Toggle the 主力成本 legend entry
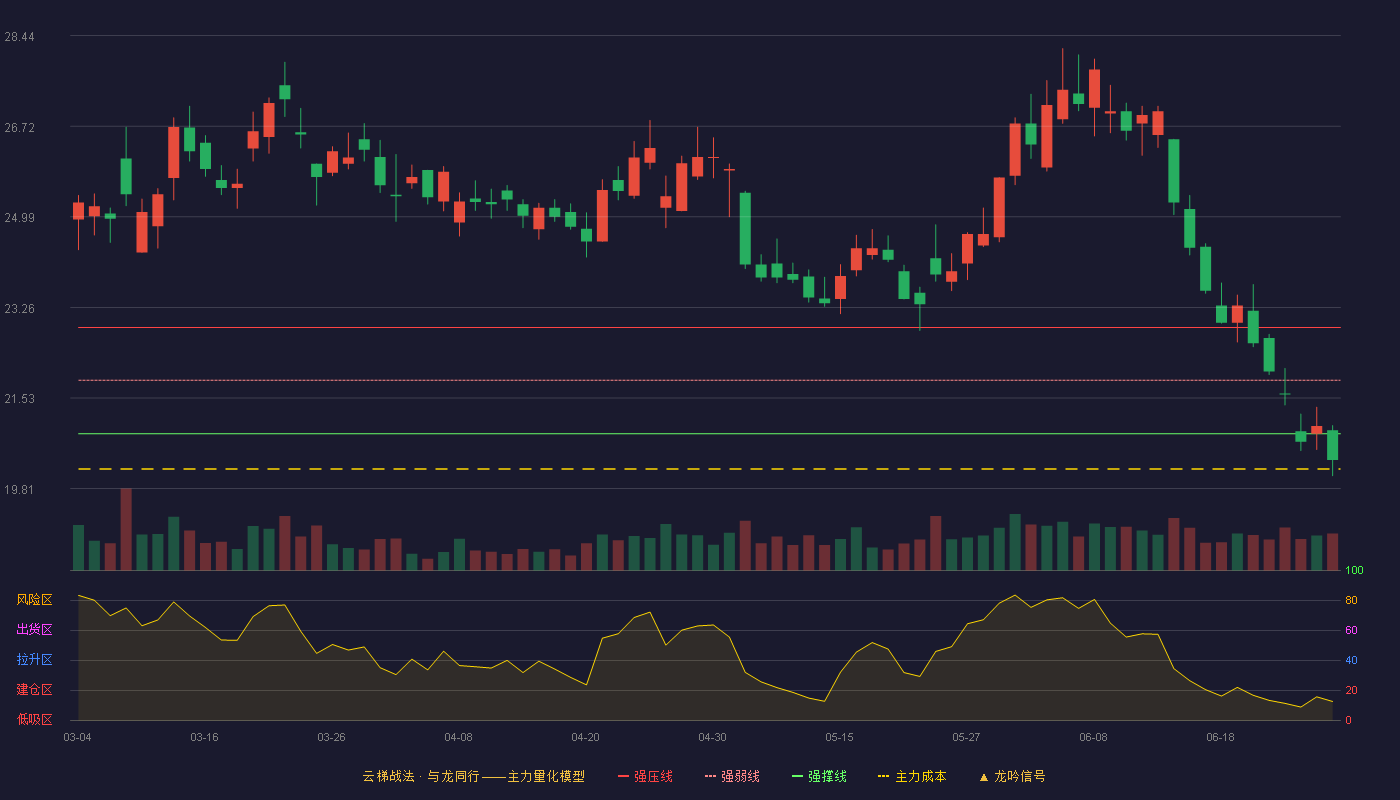1400x800 pixels. click(912, 776)
